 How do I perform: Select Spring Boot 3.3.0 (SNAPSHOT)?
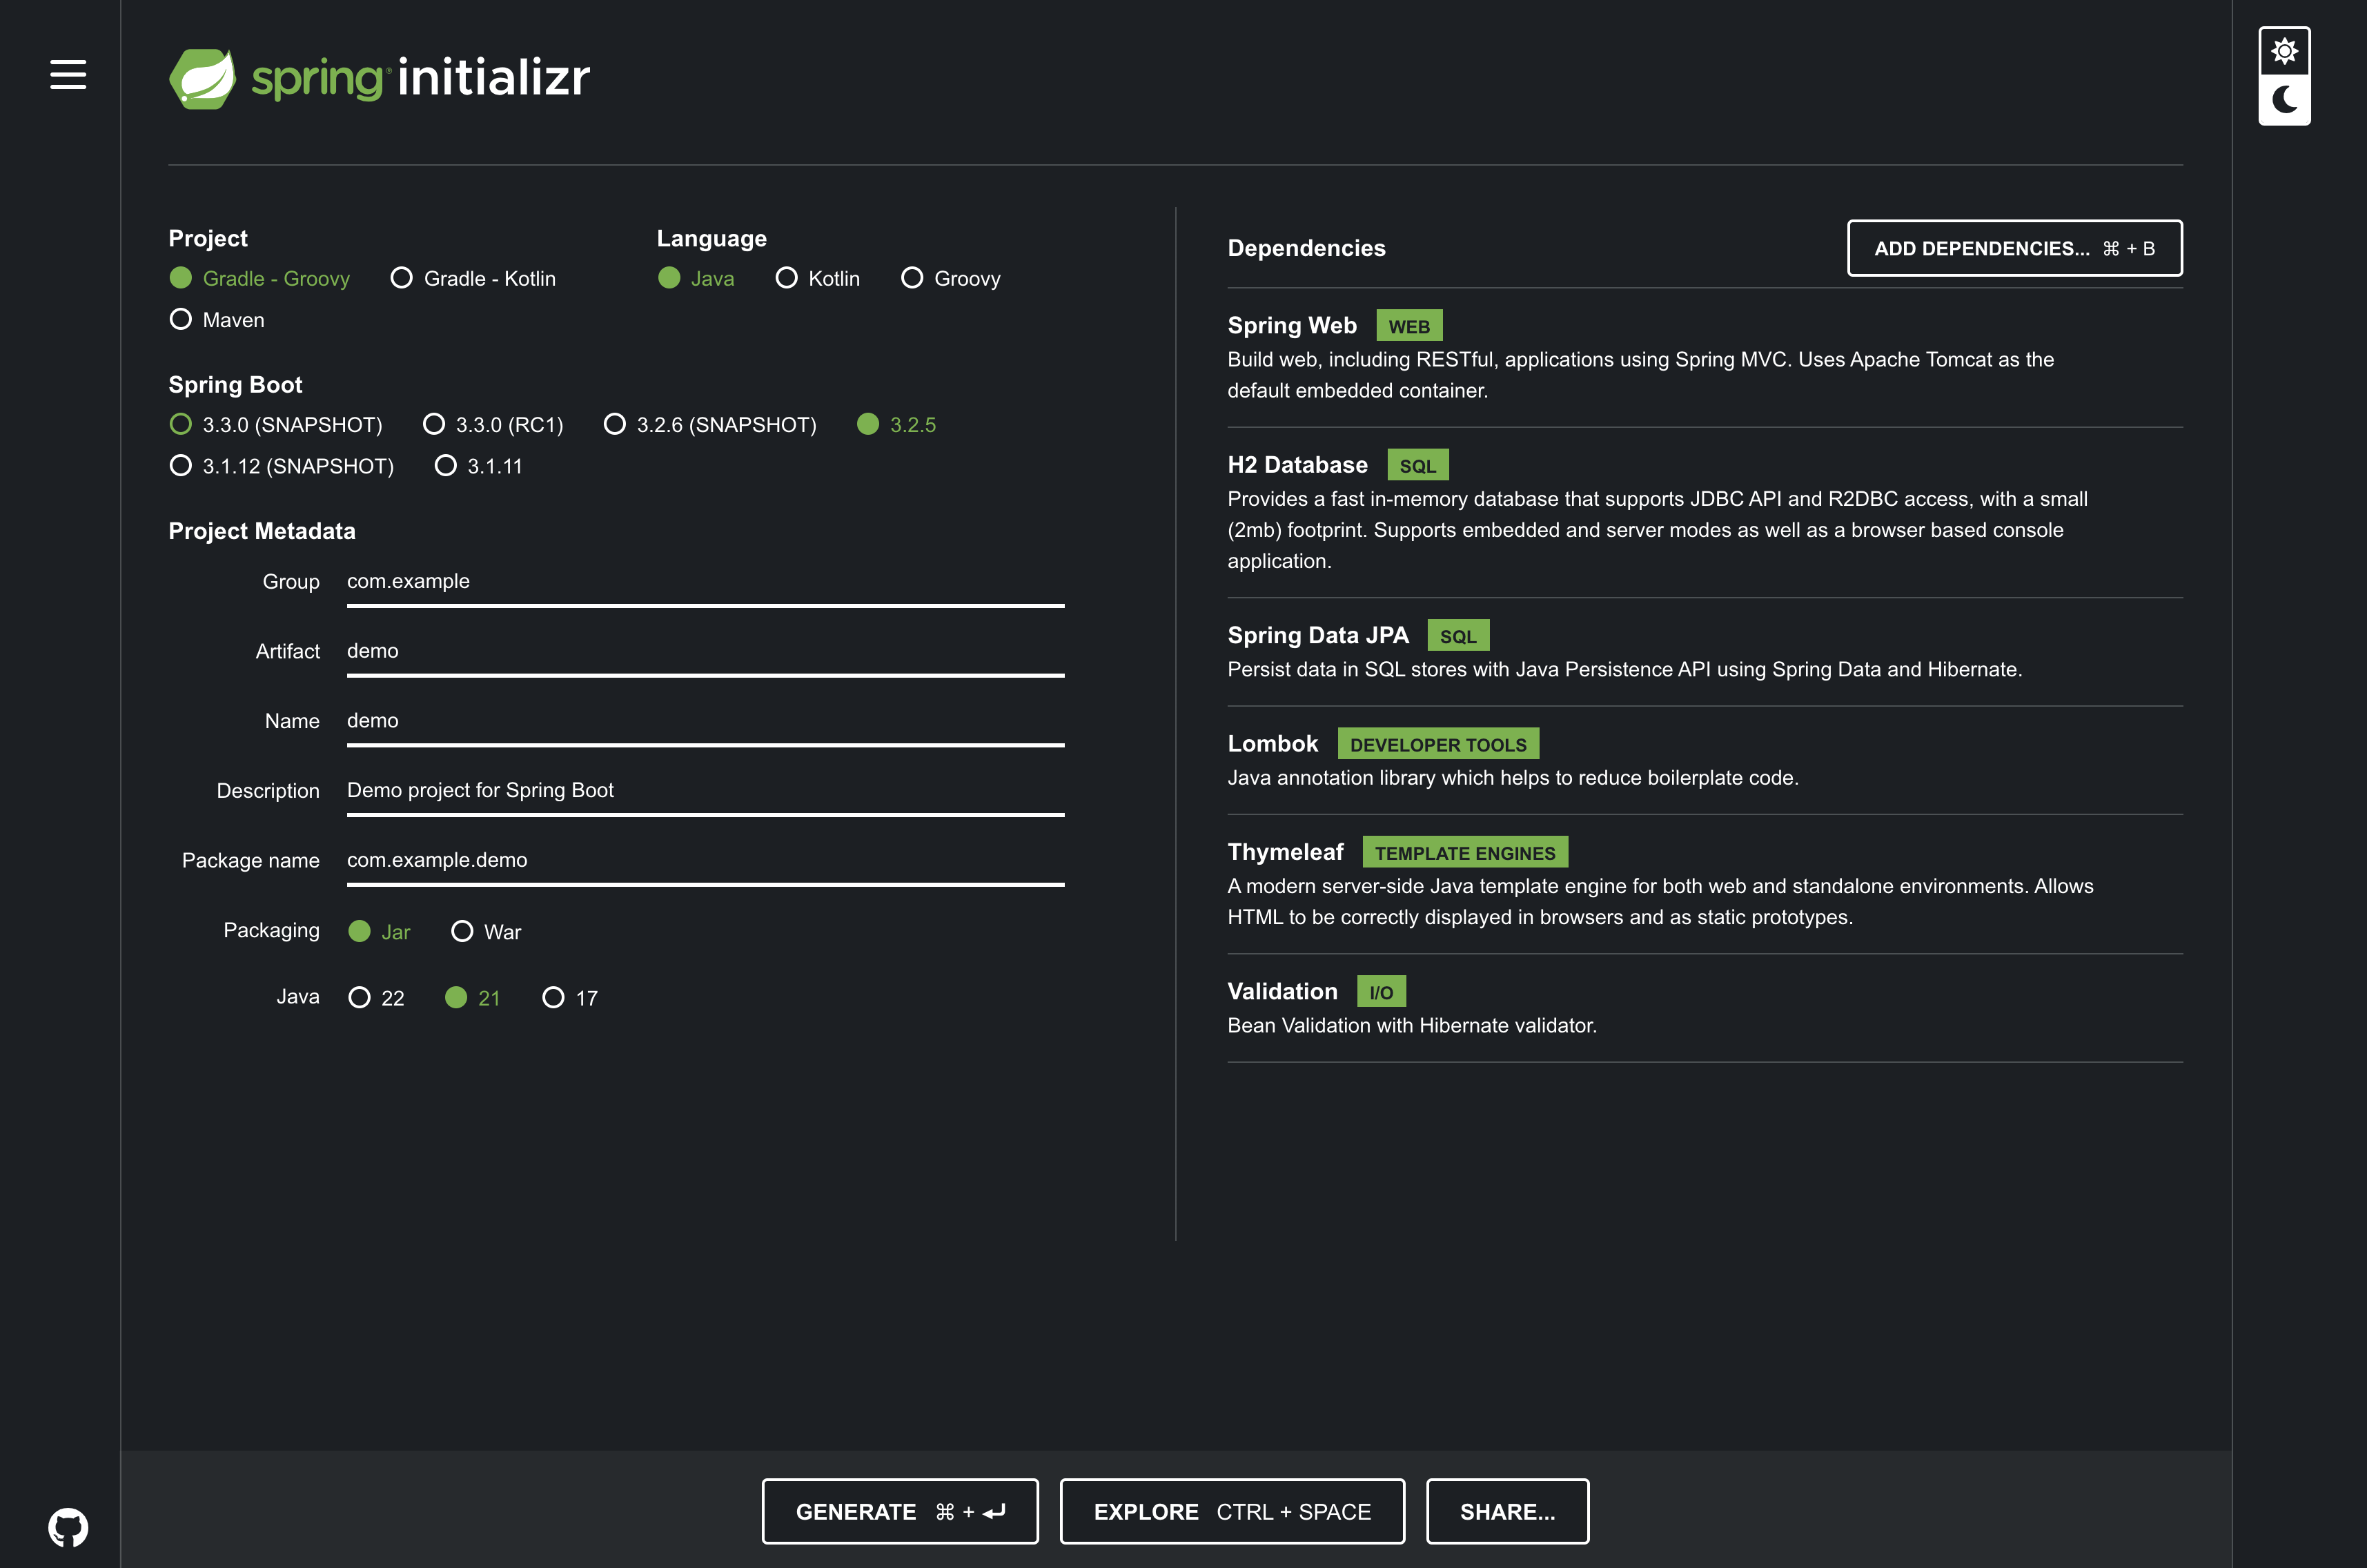click(x=276, y=424)
